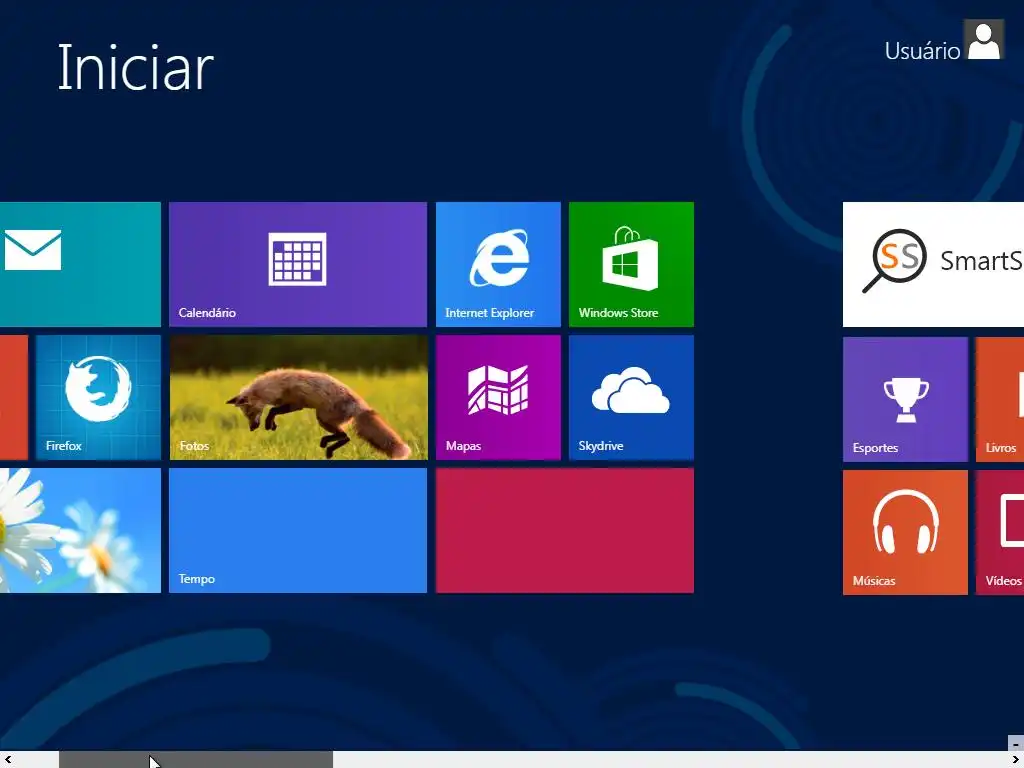Open the Tempo weather tile

pyautogui.click(x=298, y=530)
